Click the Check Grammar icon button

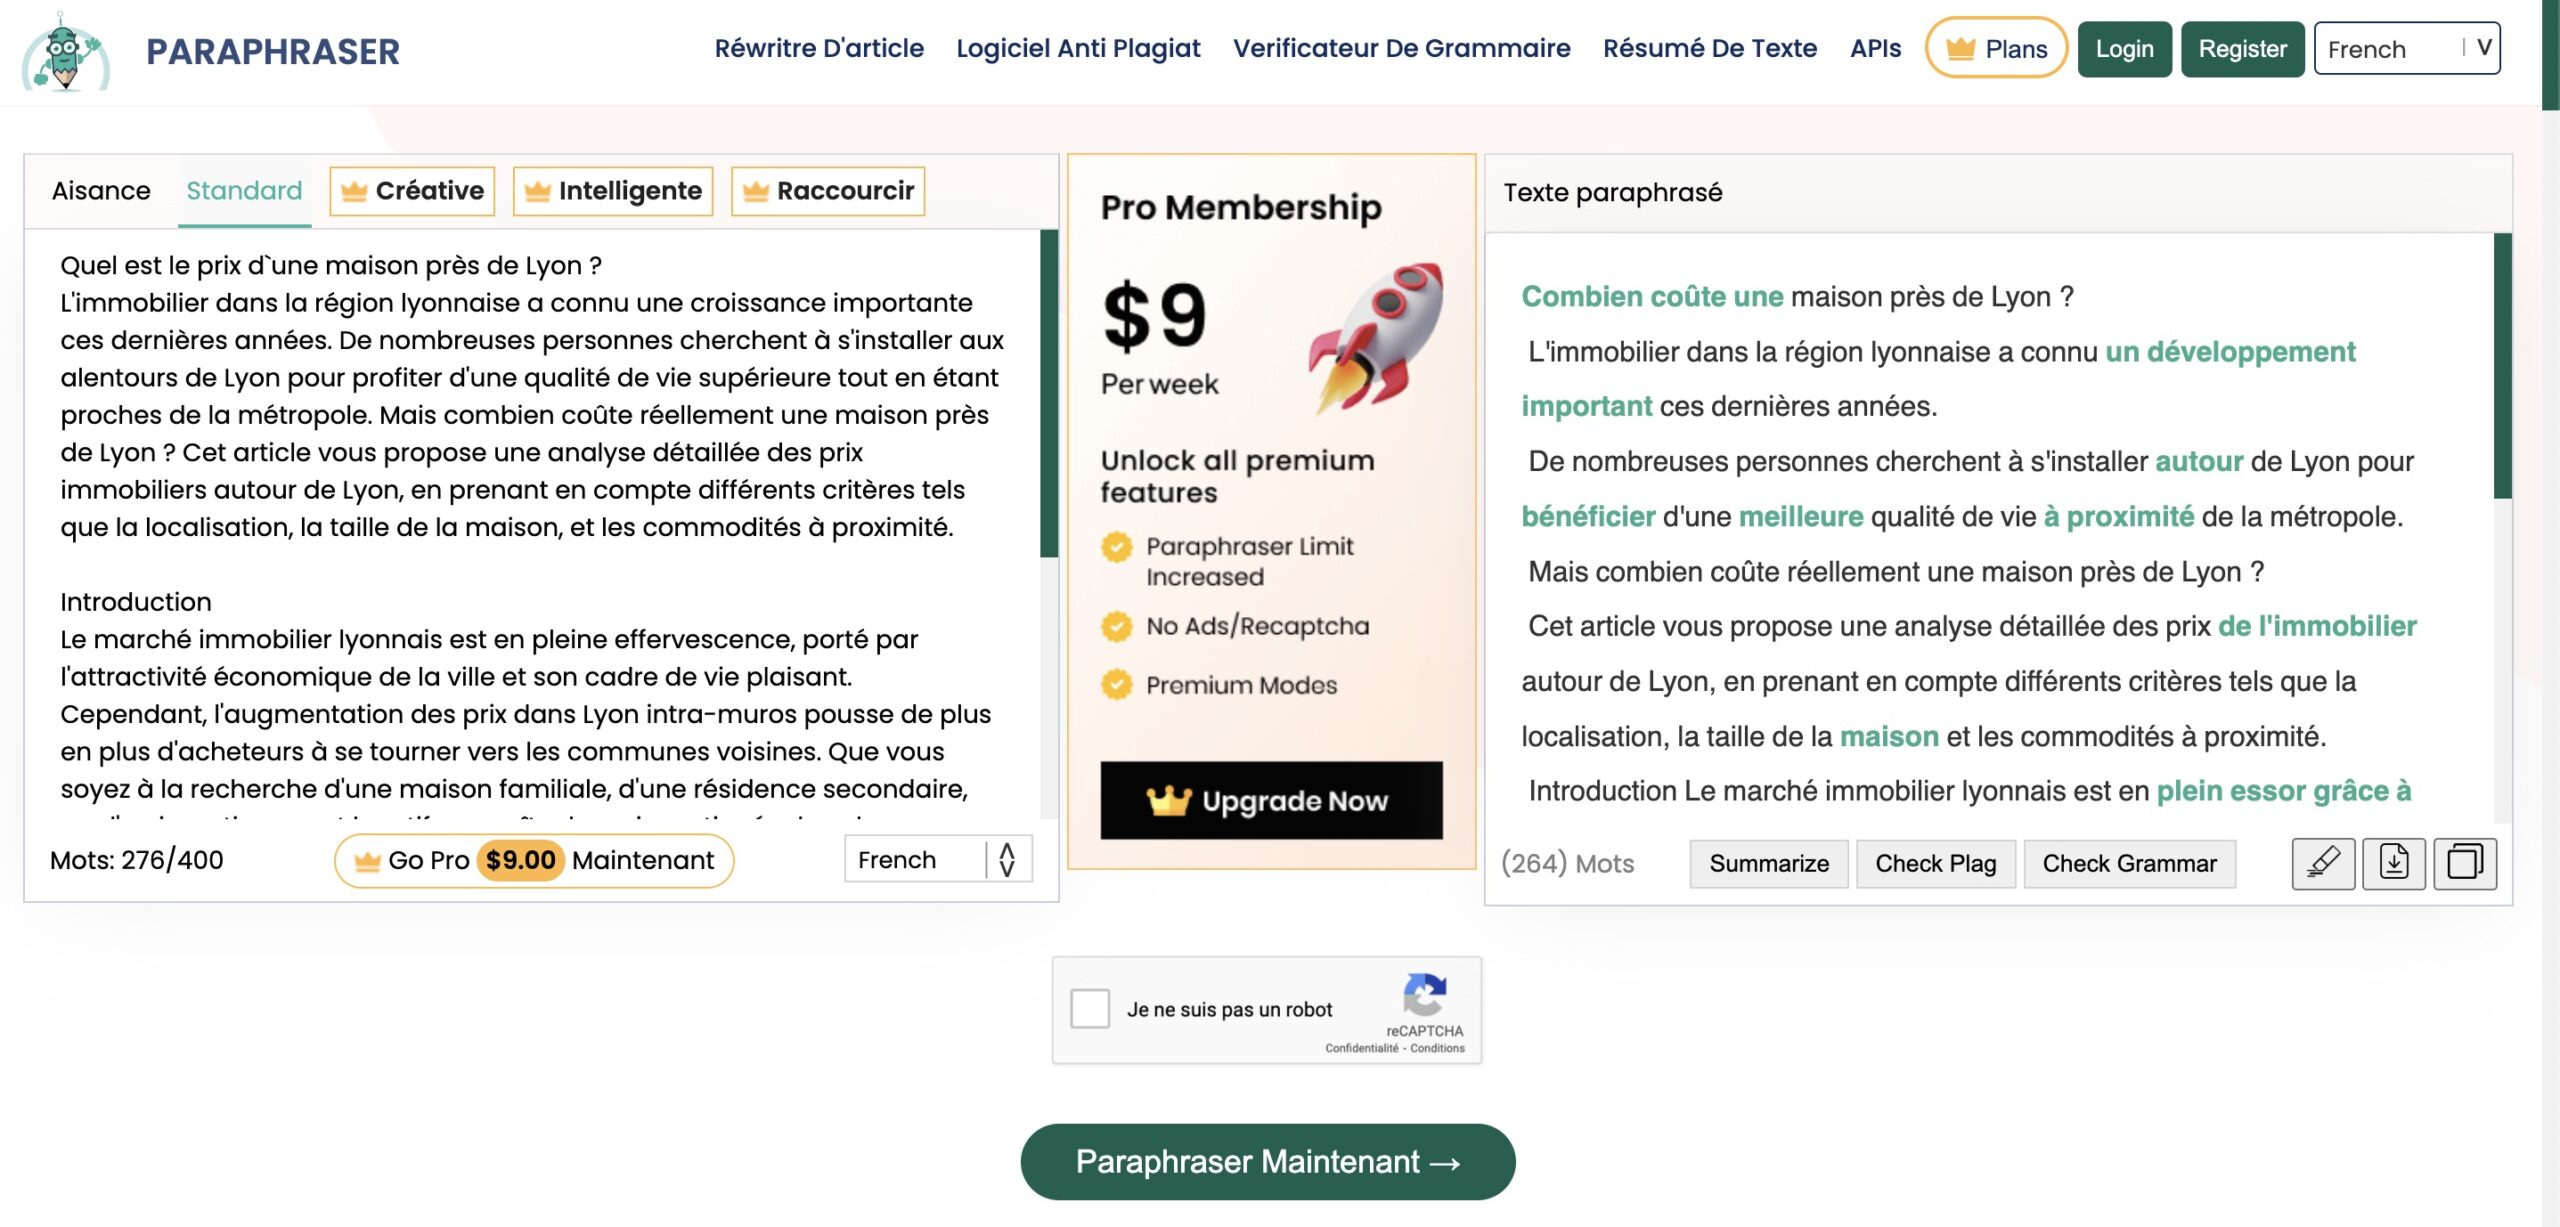pos(2127,863)
